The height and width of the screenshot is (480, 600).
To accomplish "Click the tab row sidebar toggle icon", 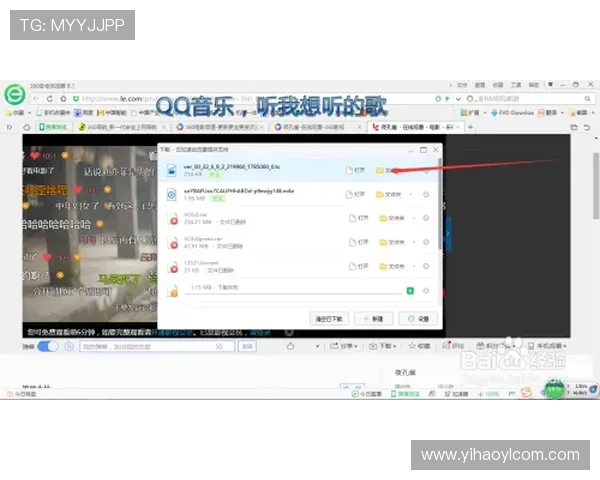I will (x=10, y=127).
